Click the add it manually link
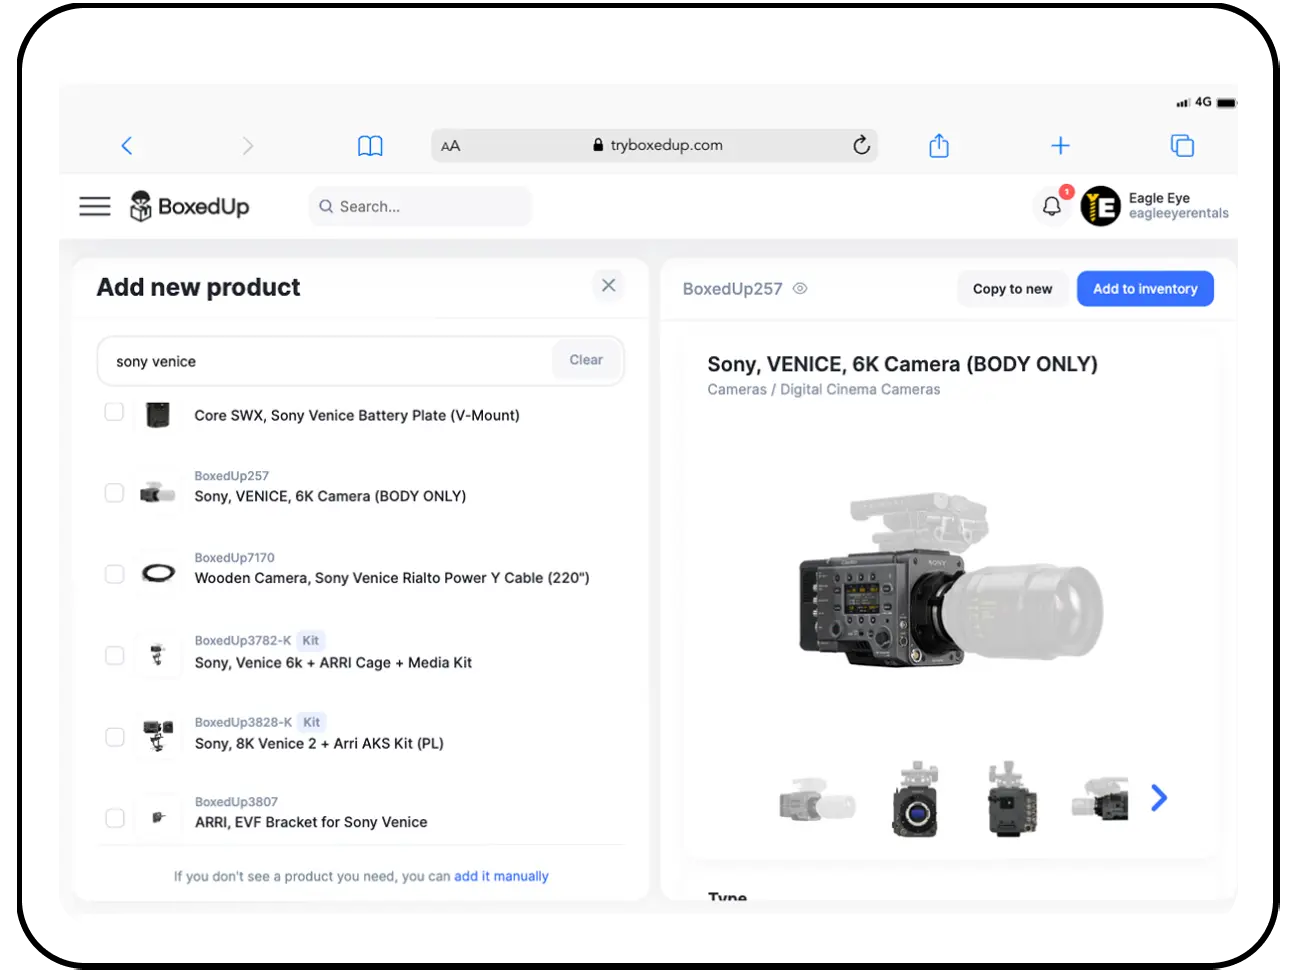 [501, 876]
